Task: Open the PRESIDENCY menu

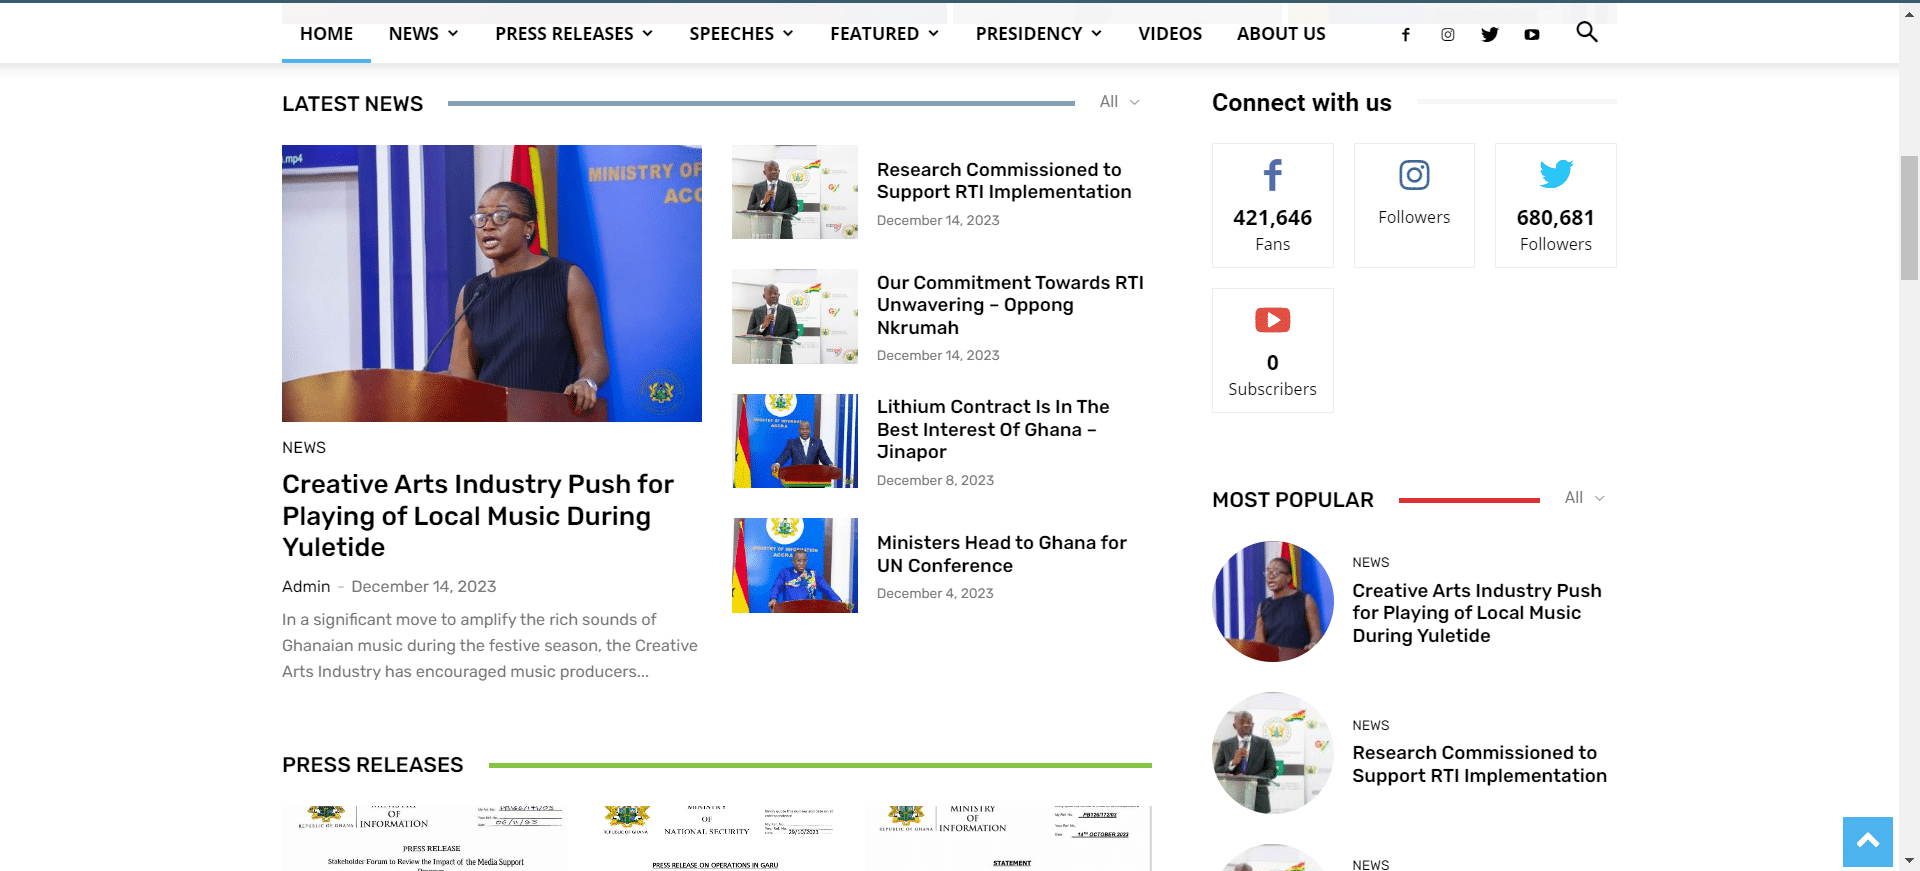Action: 1039,34
